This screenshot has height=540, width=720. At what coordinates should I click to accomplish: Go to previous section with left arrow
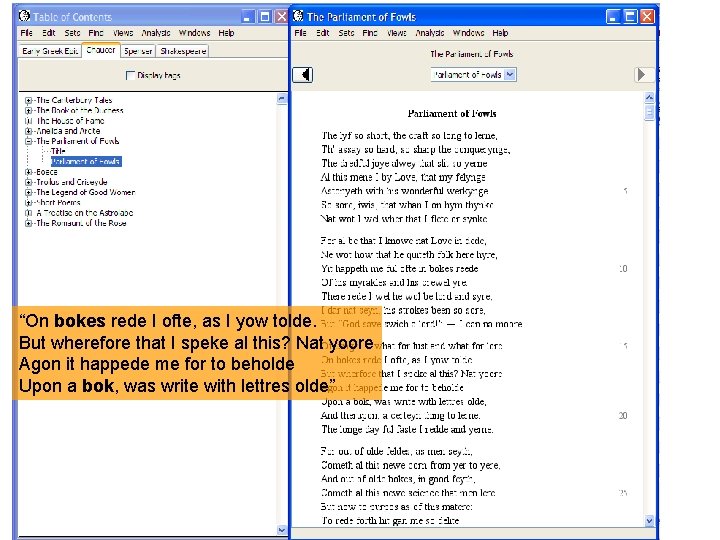click(303, 75)
